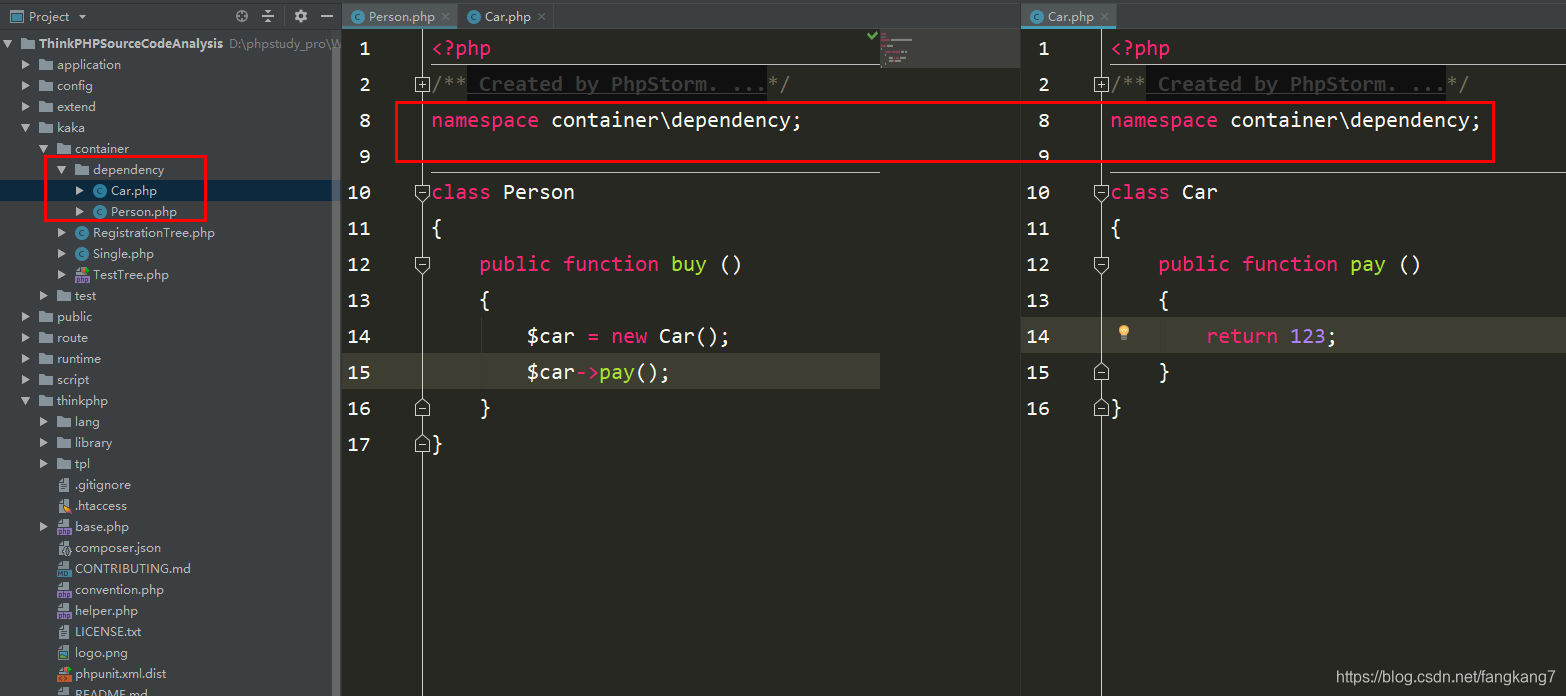Click the locate-in-project crosshair icon
This screenshot has width=1566, height=696.
pyautogui.click(x=241, y=16)
